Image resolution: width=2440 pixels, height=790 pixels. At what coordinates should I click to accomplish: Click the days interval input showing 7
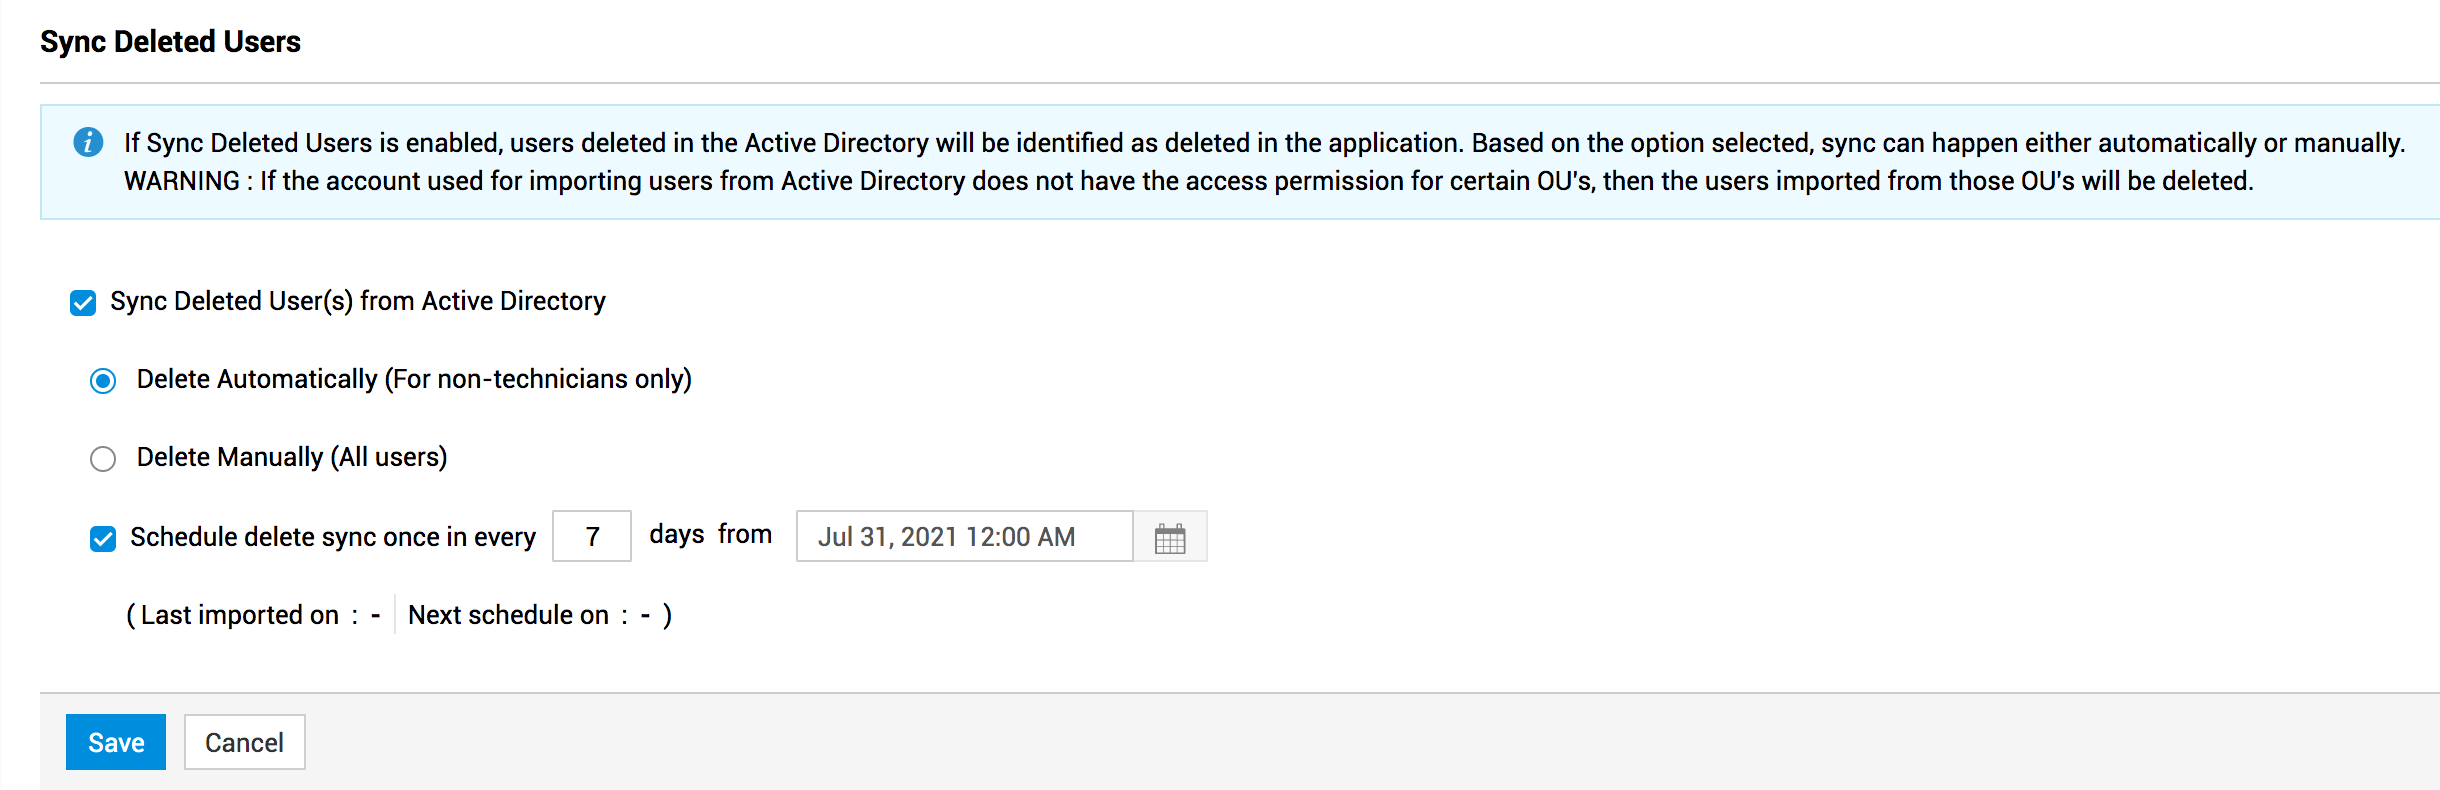click(591, 537)
